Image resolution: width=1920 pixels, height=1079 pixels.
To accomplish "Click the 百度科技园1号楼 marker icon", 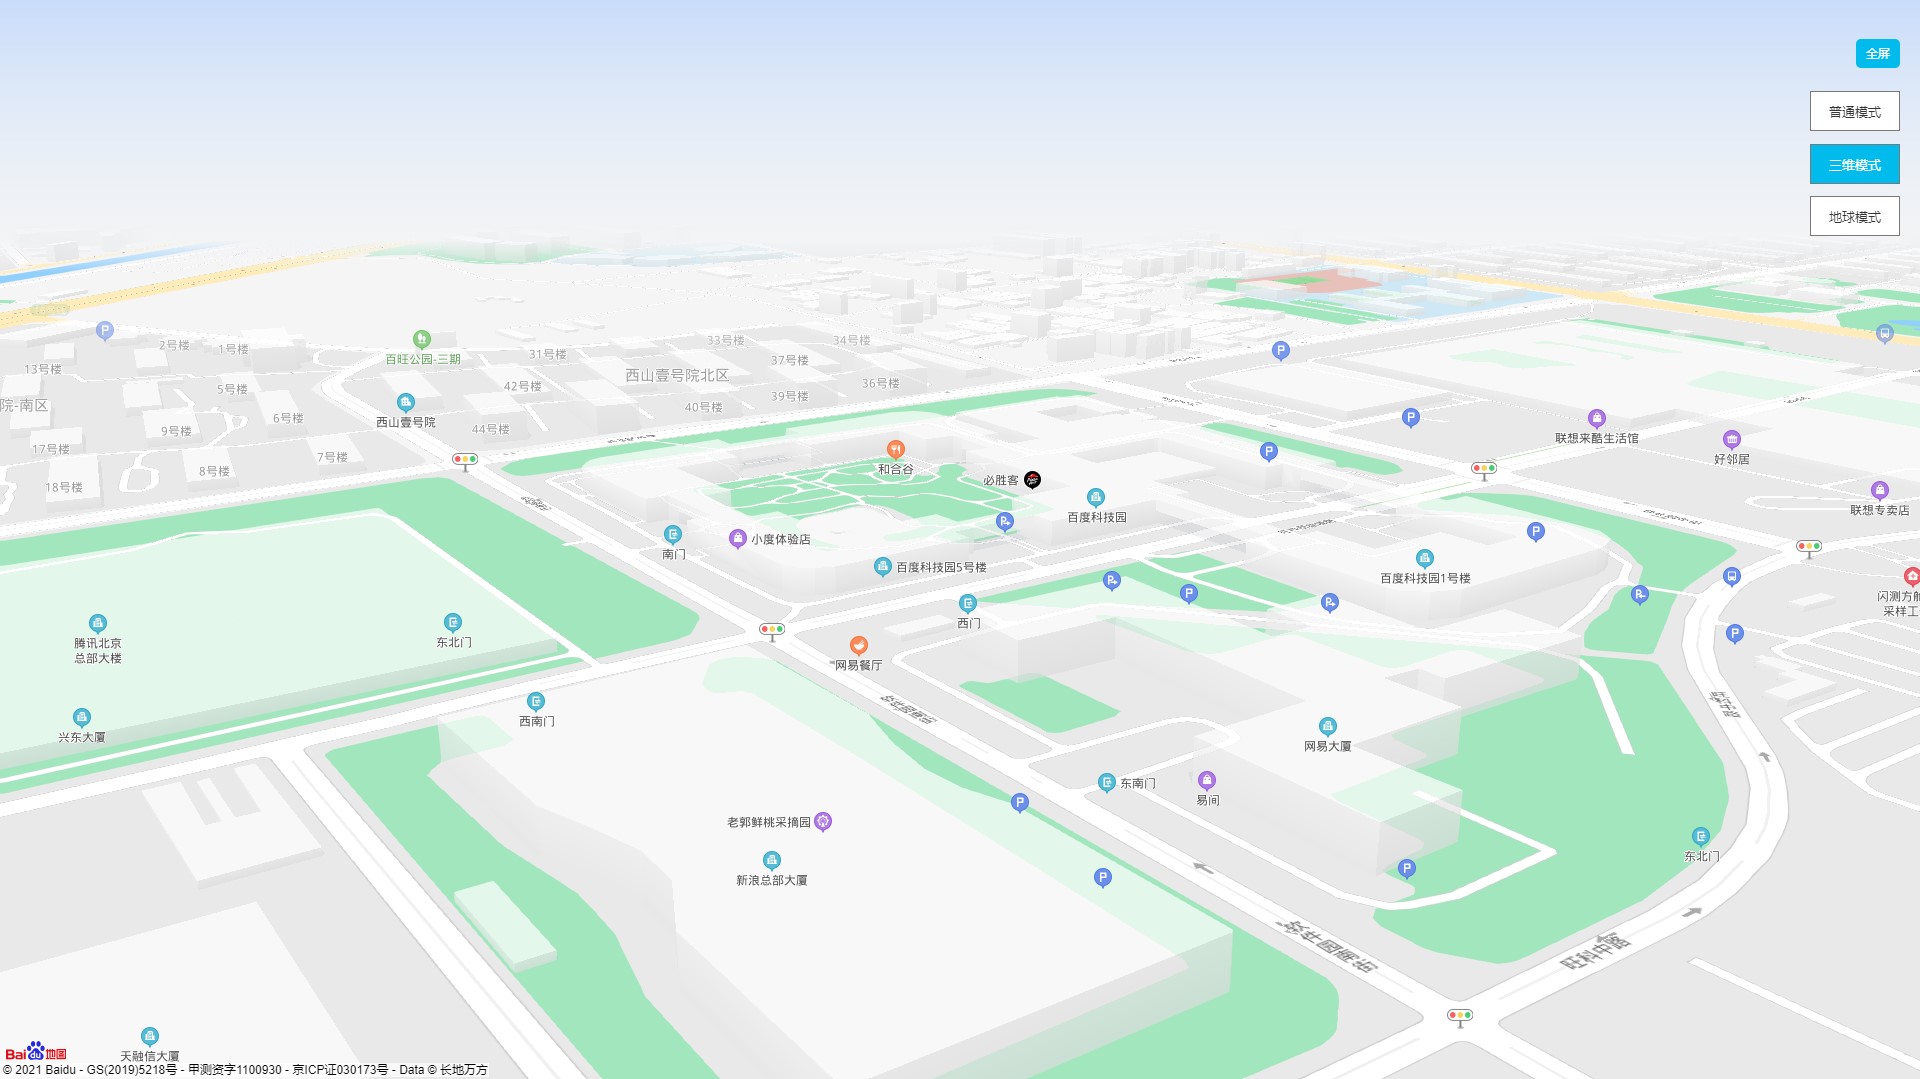I will click(1425, 558).
